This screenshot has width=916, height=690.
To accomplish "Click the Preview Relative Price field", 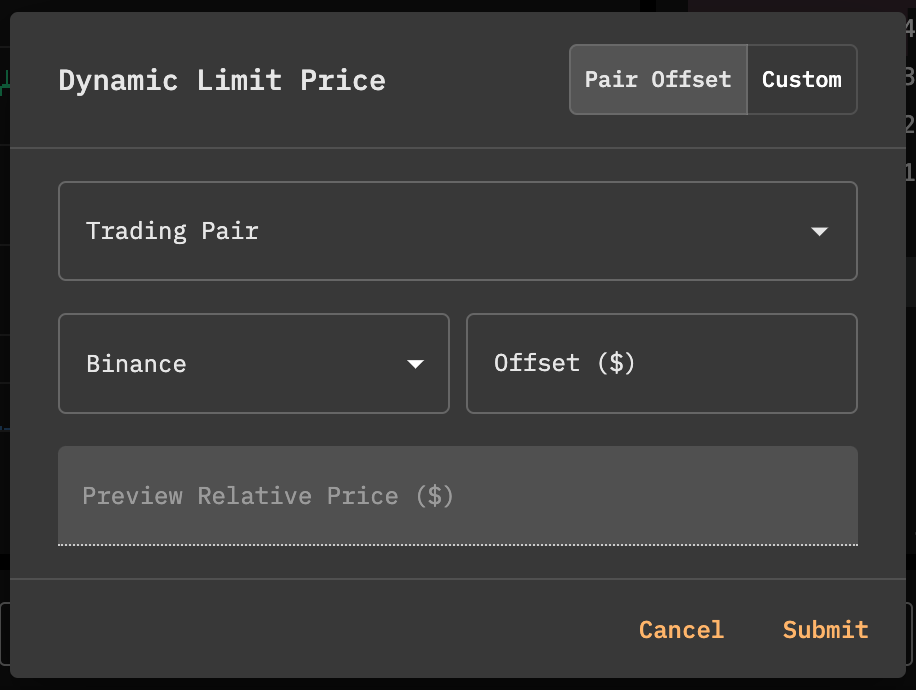I will (457, 496).
